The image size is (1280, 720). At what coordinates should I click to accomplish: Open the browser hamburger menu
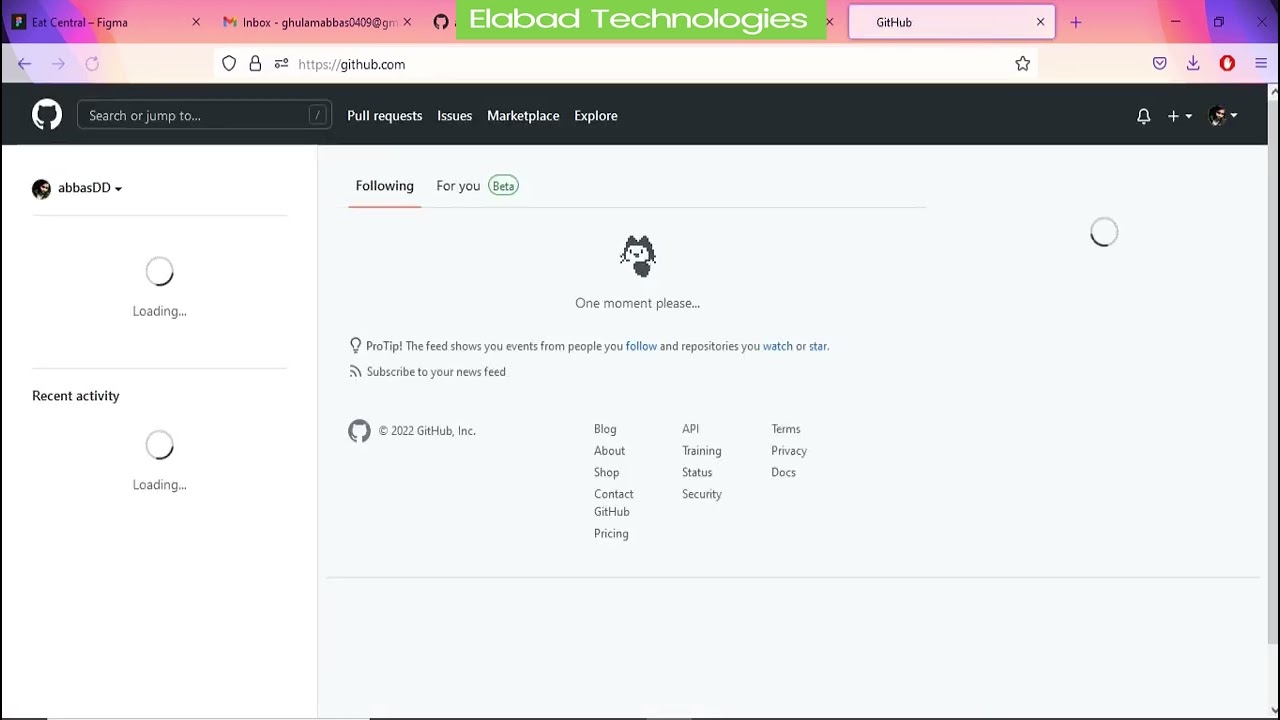click(1261, 64)
